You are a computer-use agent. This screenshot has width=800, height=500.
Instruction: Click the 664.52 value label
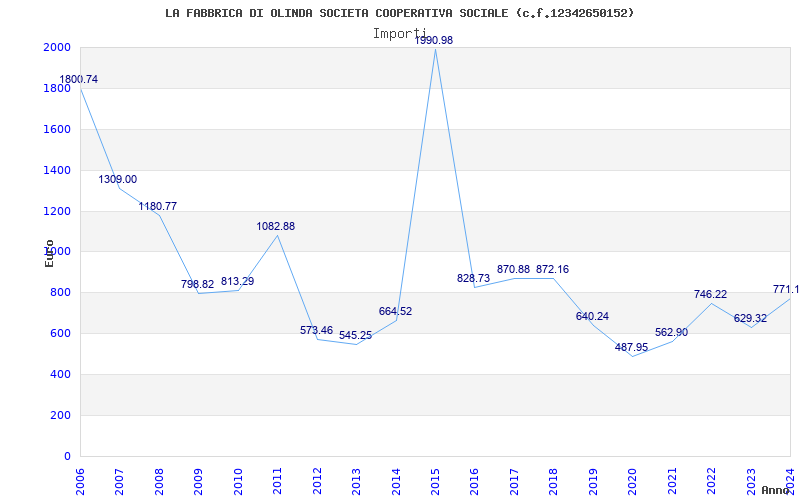point(395,312)
